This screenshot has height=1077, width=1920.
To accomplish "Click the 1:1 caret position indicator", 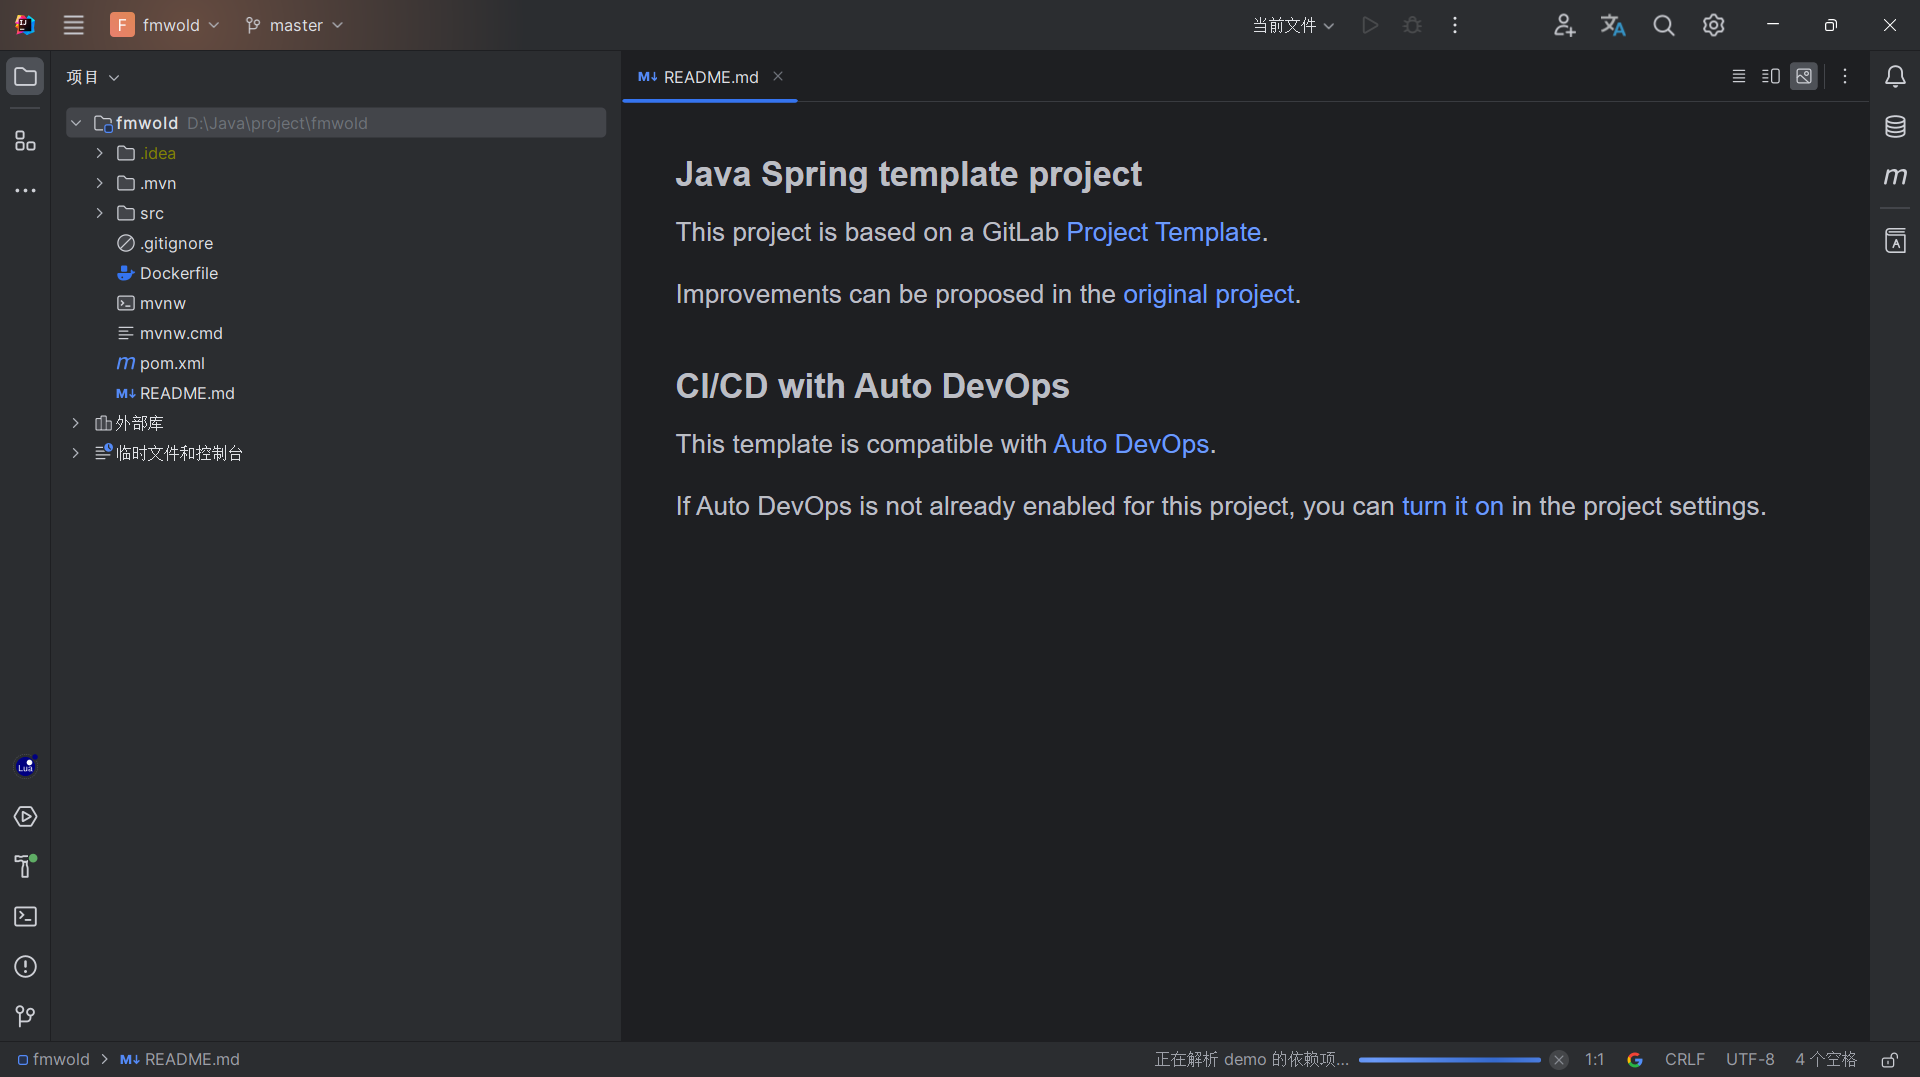I will pos(1594,1059).
